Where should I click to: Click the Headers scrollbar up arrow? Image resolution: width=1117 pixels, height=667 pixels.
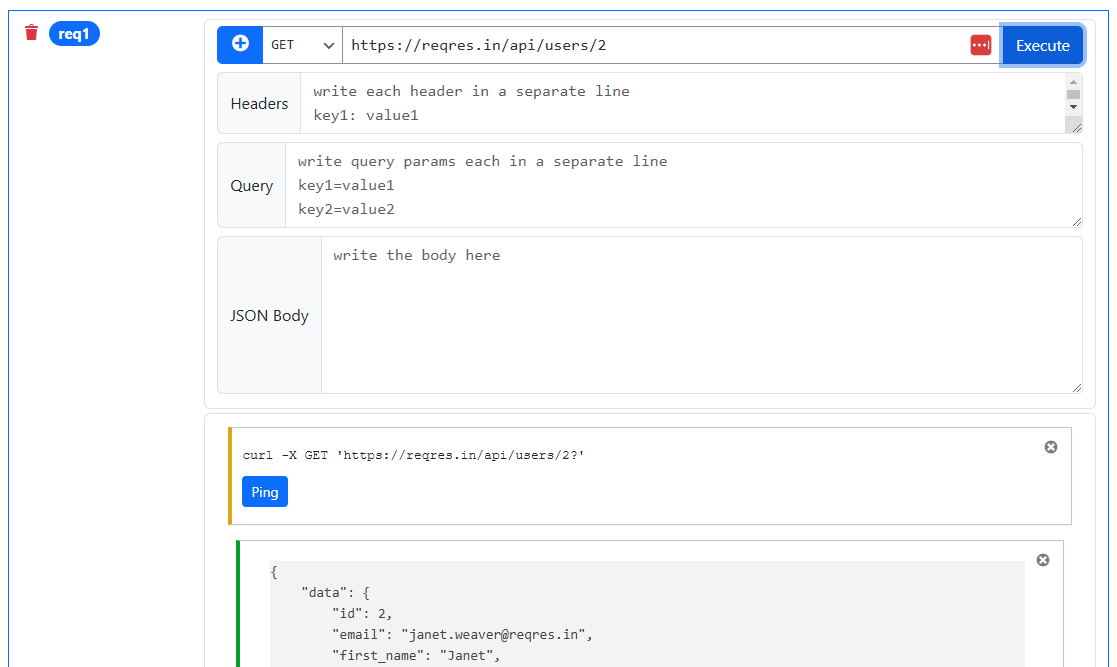coord(1074,81)
